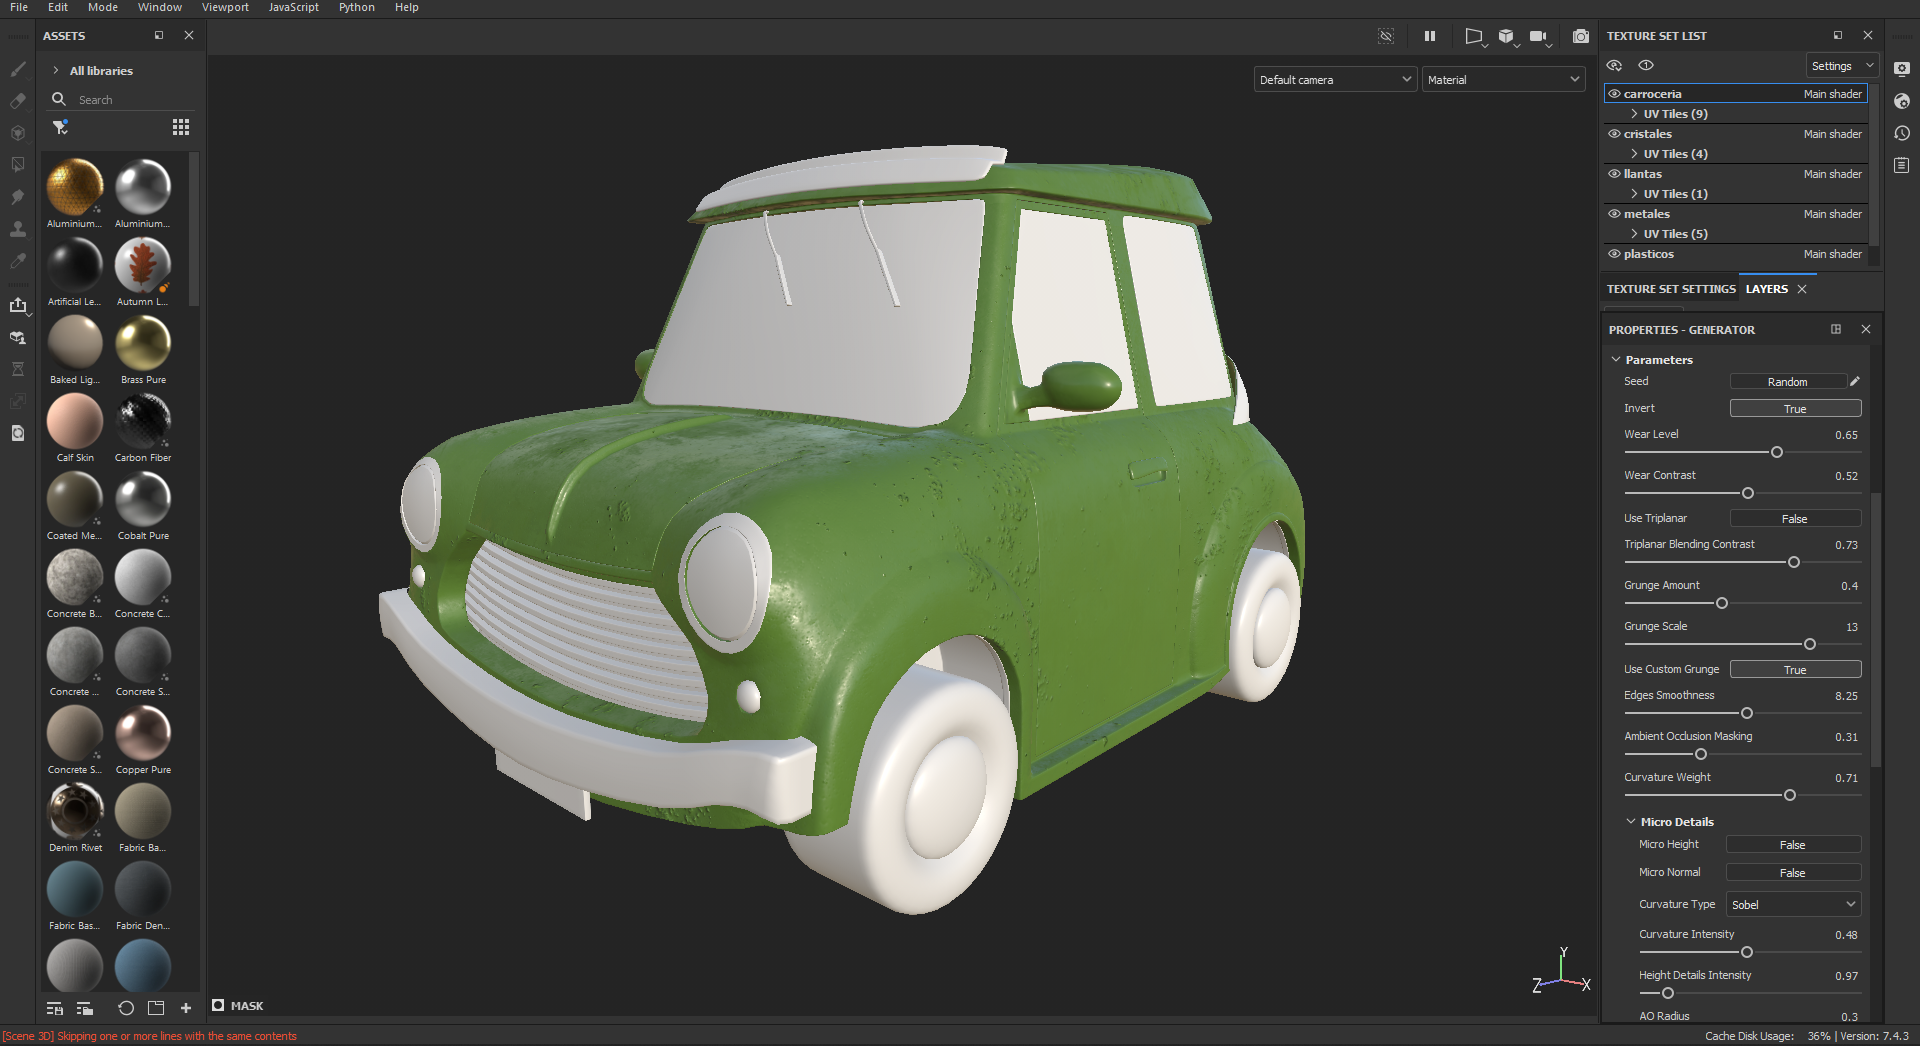Open the History panel icon
The width and height of the screenshot is (1920, 1046).
1902,133
